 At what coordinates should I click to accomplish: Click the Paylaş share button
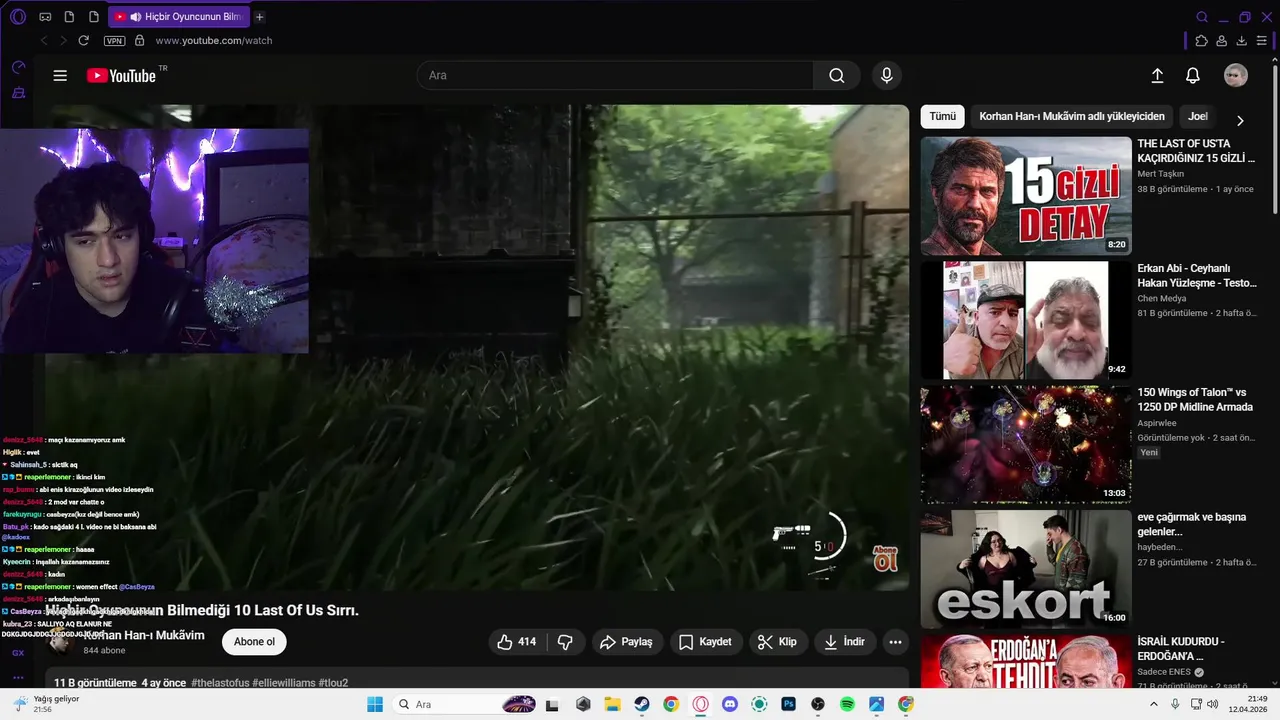point(626,642)
